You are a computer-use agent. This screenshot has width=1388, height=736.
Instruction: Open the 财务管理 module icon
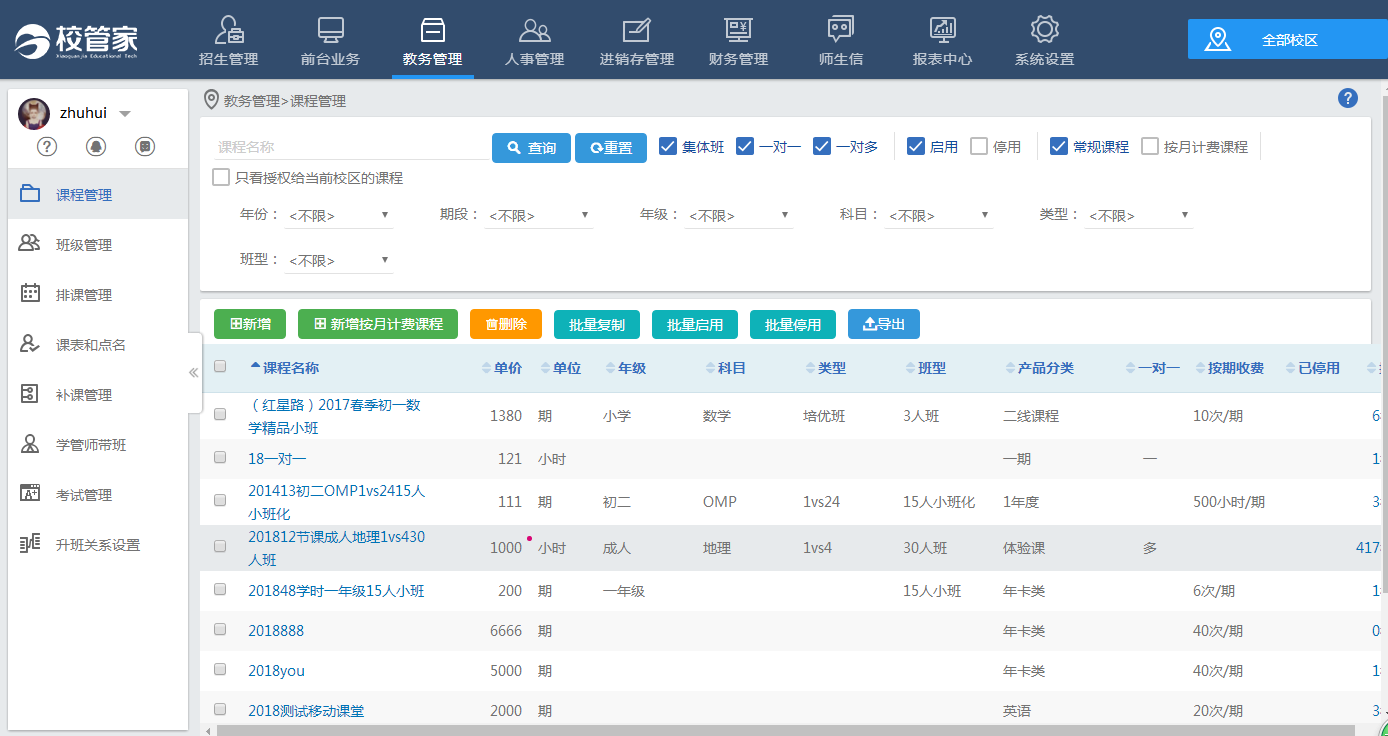pos(738,30)
